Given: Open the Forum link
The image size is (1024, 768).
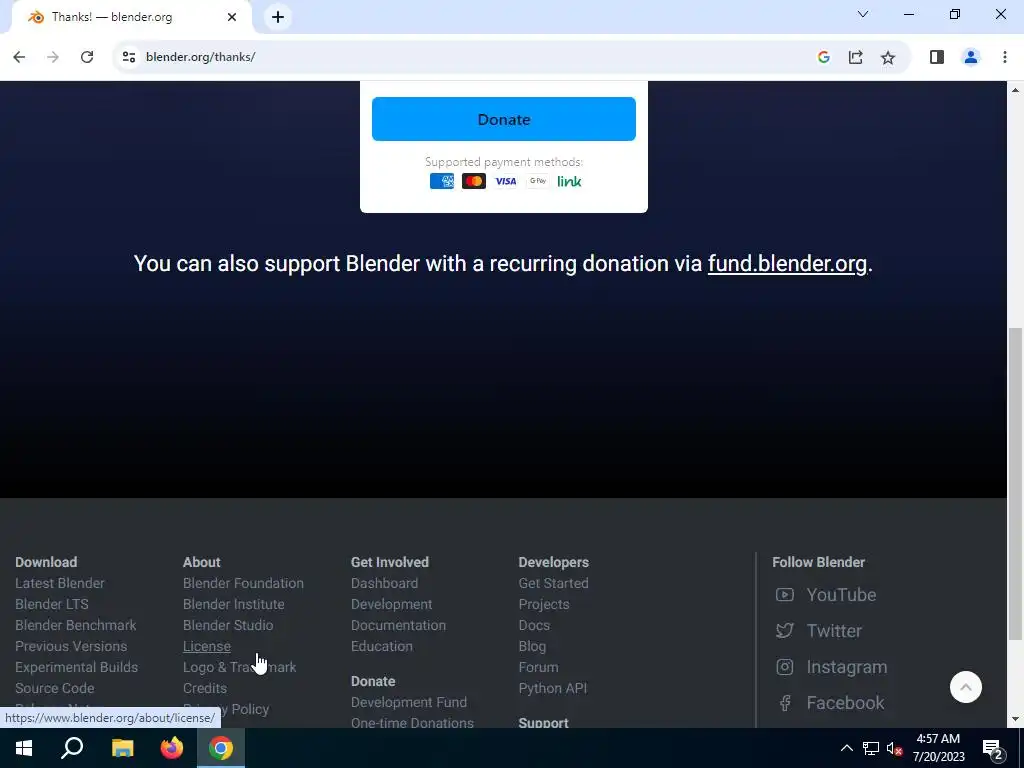Looking at the screenshot, I should (x=538, y=667).
